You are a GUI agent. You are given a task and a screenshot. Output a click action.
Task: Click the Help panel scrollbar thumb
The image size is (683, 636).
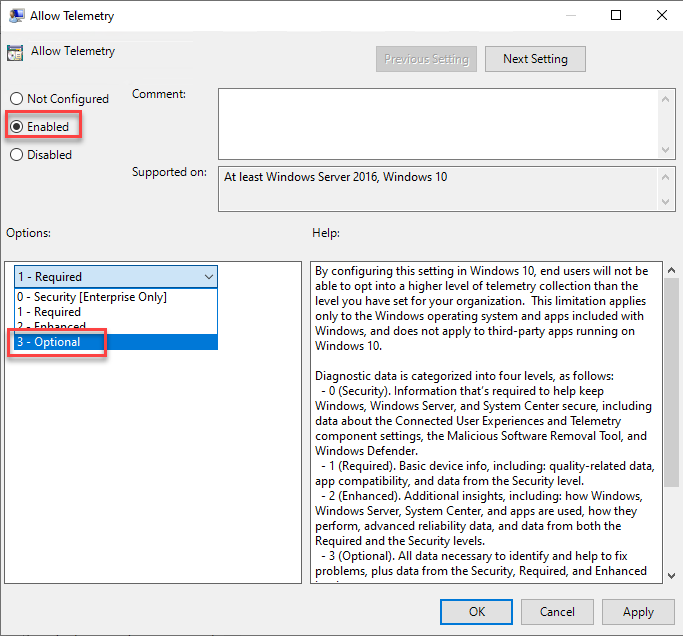coord(671,382)
